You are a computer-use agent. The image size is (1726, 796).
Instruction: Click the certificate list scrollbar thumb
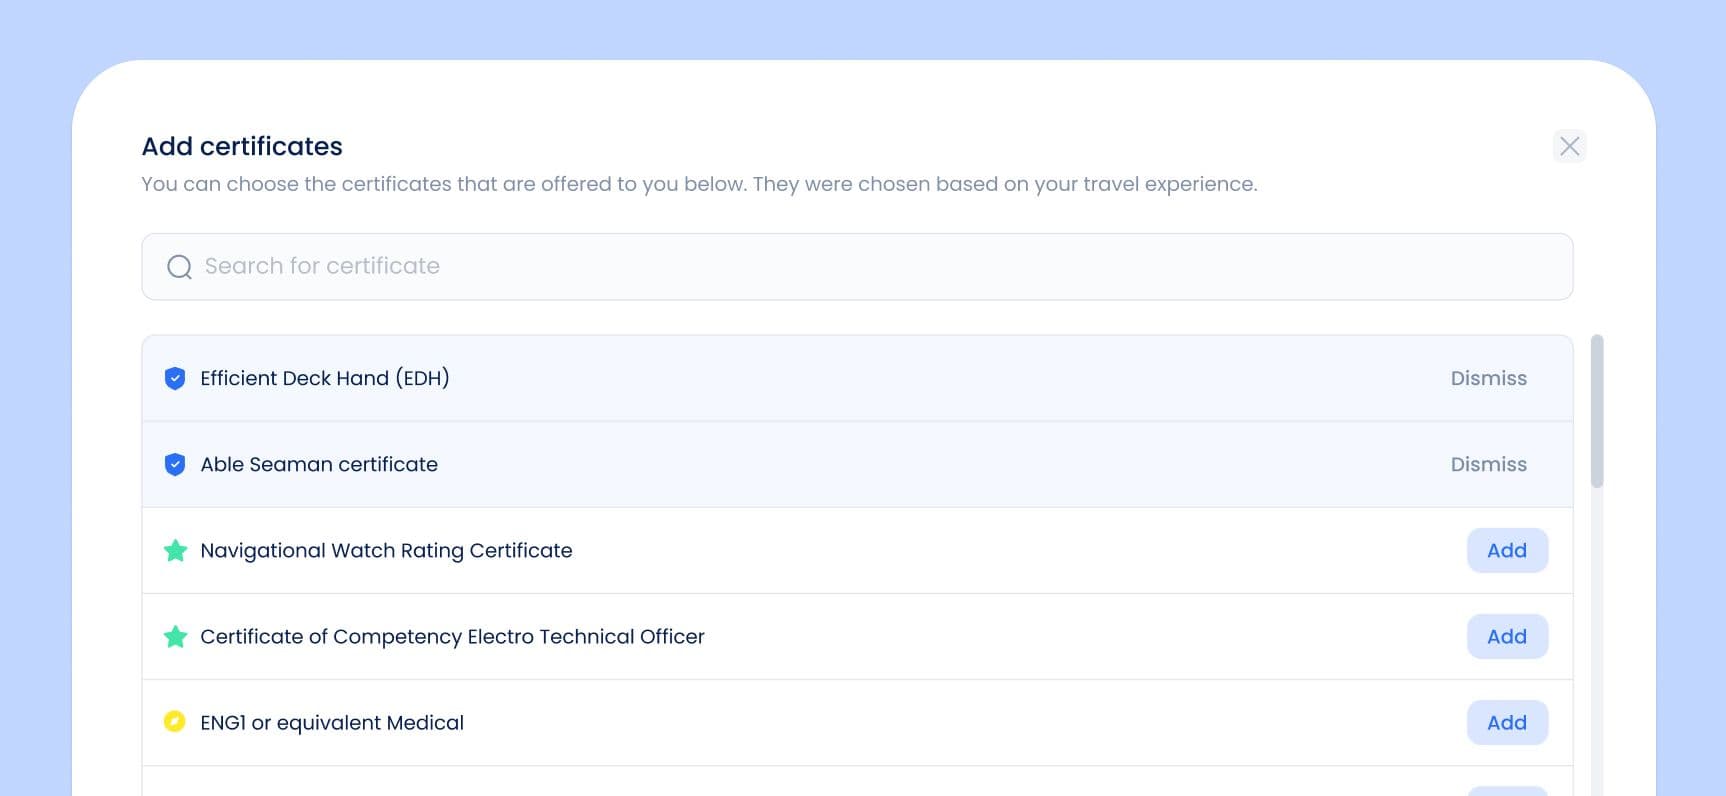click(1597, 412)
